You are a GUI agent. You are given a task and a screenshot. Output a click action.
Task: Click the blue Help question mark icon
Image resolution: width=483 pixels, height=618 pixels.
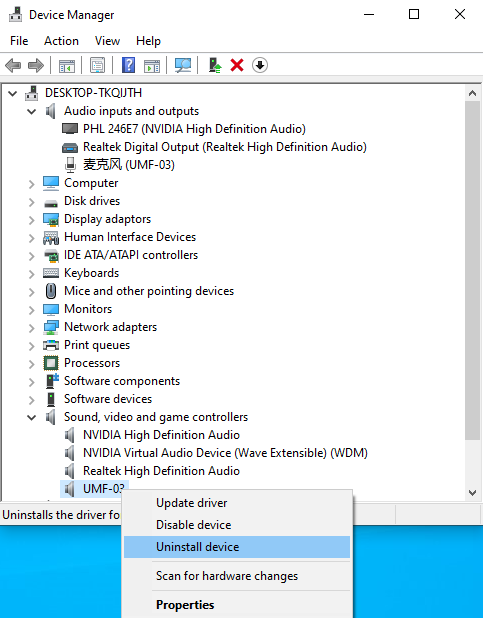pos(129,65)
